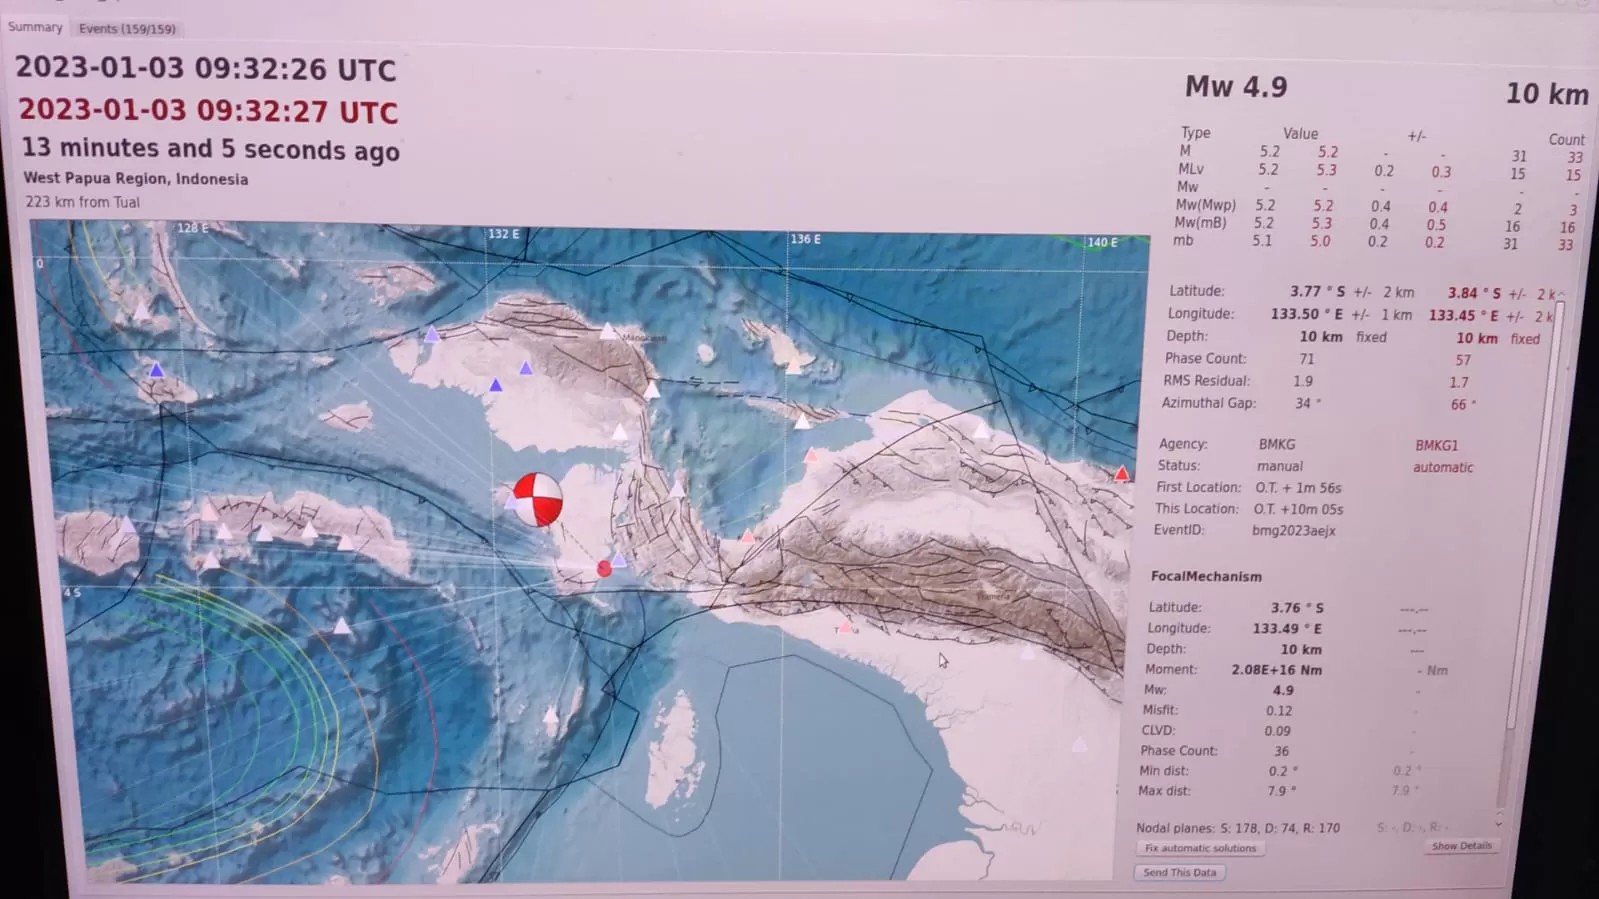Click the Longitude value 133.50 ° E
This screenshot has height=899, width=1599.
click(x=1307, y=314)
